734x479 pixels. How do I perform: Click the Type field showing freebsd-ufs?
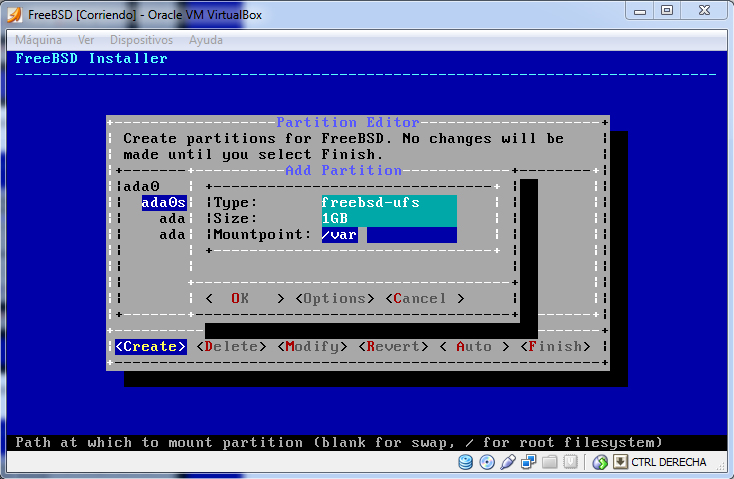coord(389,203)
